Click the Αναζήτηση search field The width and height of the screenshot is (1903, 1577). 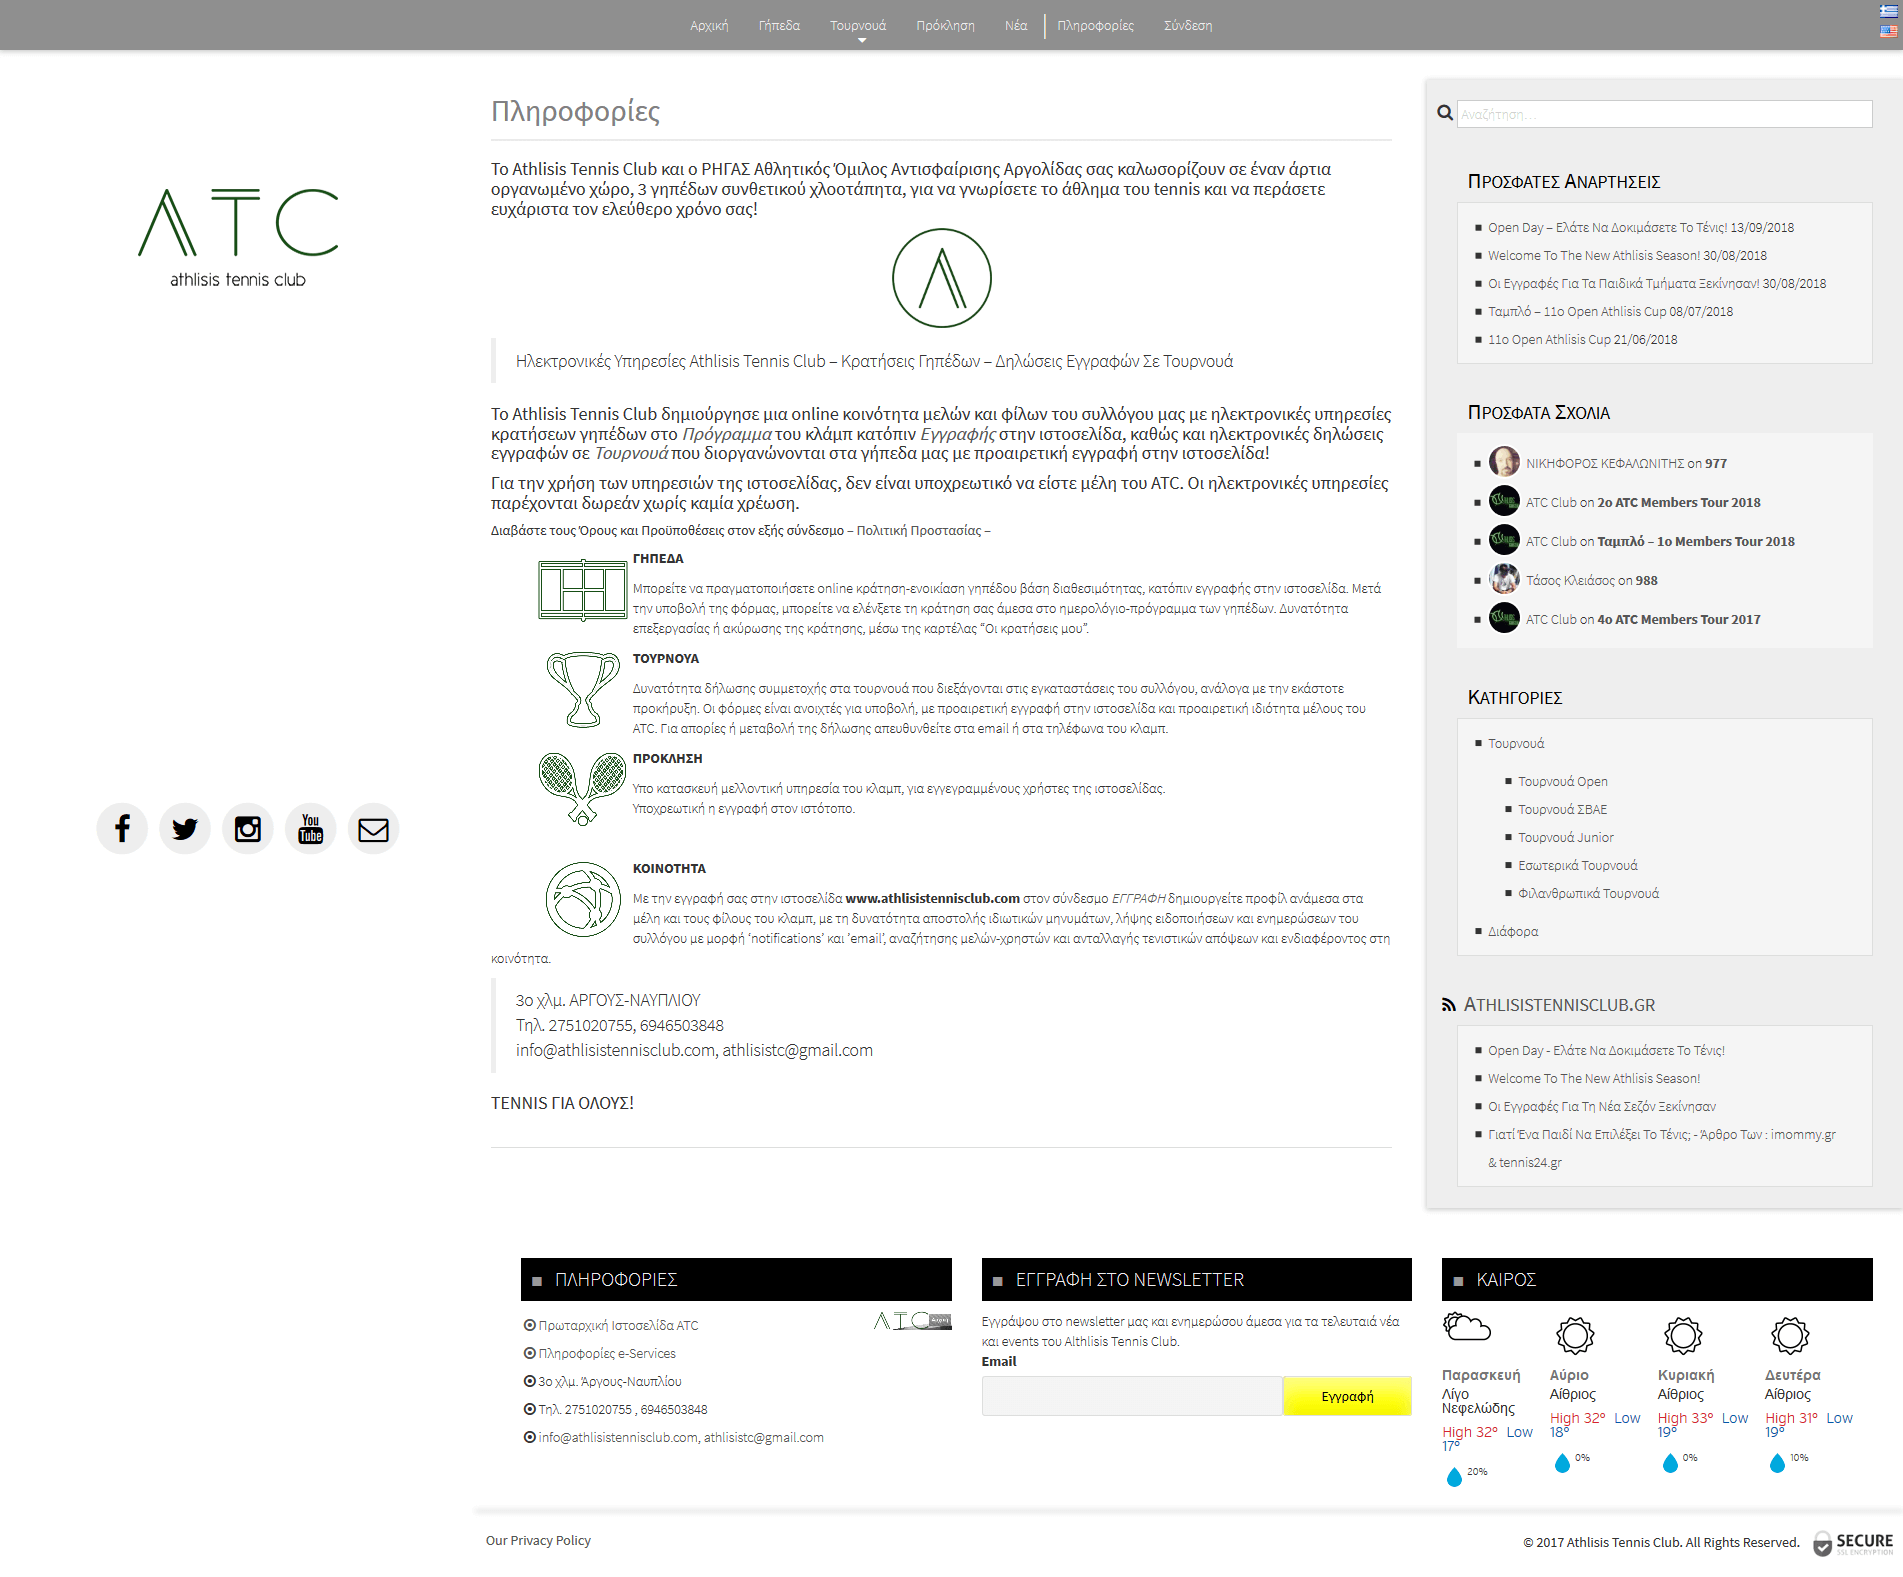pos(1664,114)
